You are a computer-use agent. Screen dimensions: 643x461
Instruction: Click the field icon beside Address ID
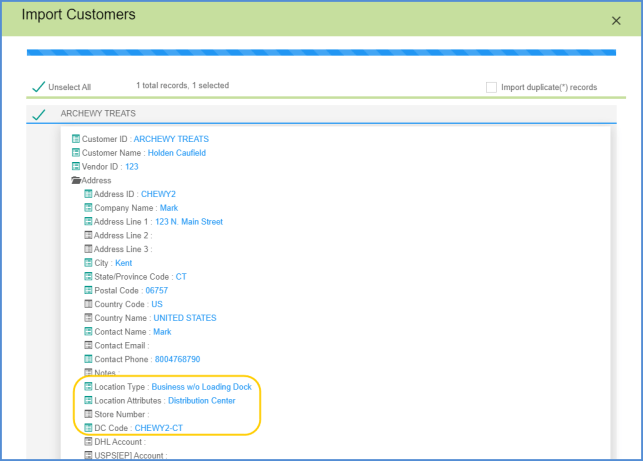coord(88,194)
